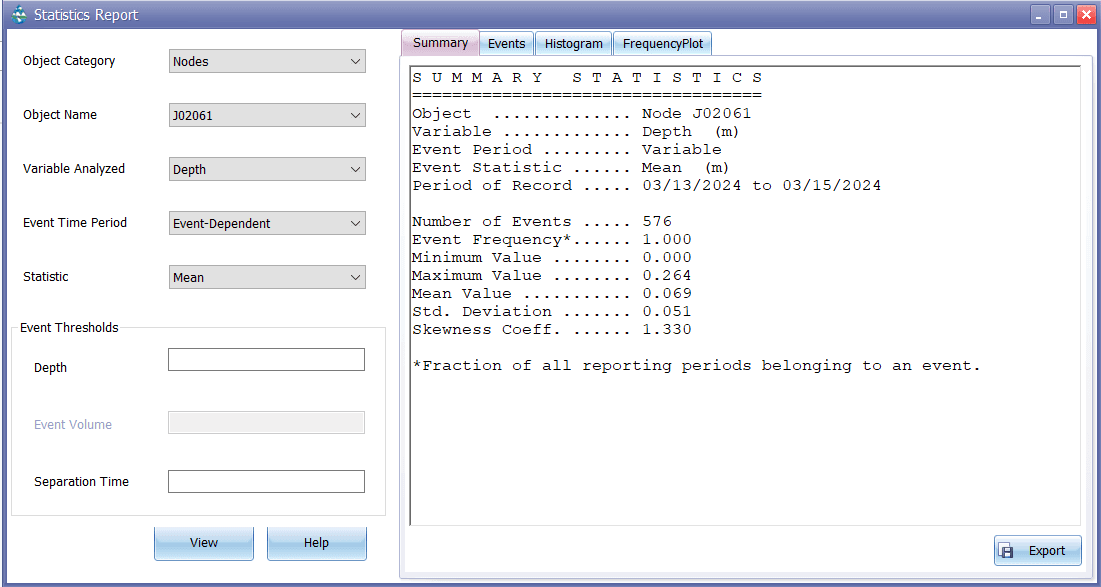
Task: Open Help for the Statistics Report
Action: [x=316, y=542]
